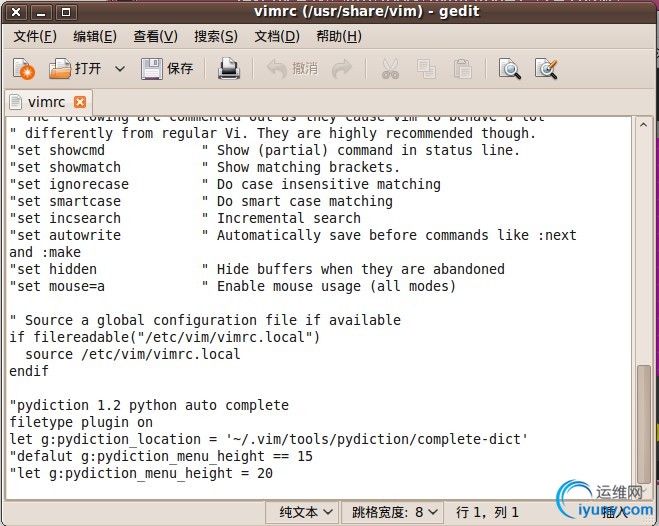Click the source /etc/vim/vimrc.local line
Viewport: 659px width, 526px height.
tap(133, 354)
